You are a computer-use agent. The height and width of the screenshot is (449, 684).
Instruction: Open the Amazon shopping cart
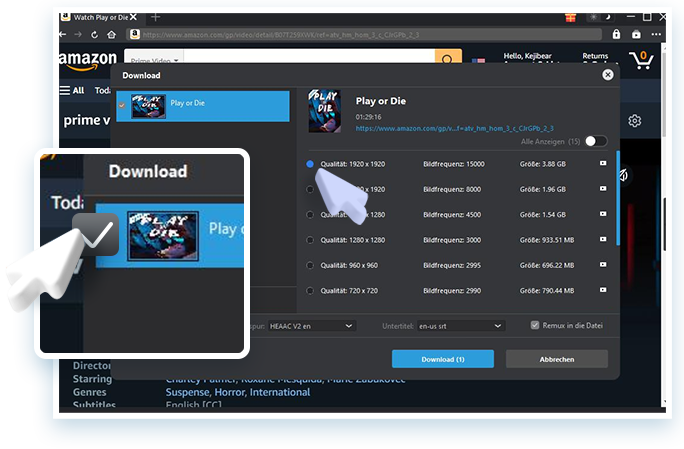pos(641,60)
